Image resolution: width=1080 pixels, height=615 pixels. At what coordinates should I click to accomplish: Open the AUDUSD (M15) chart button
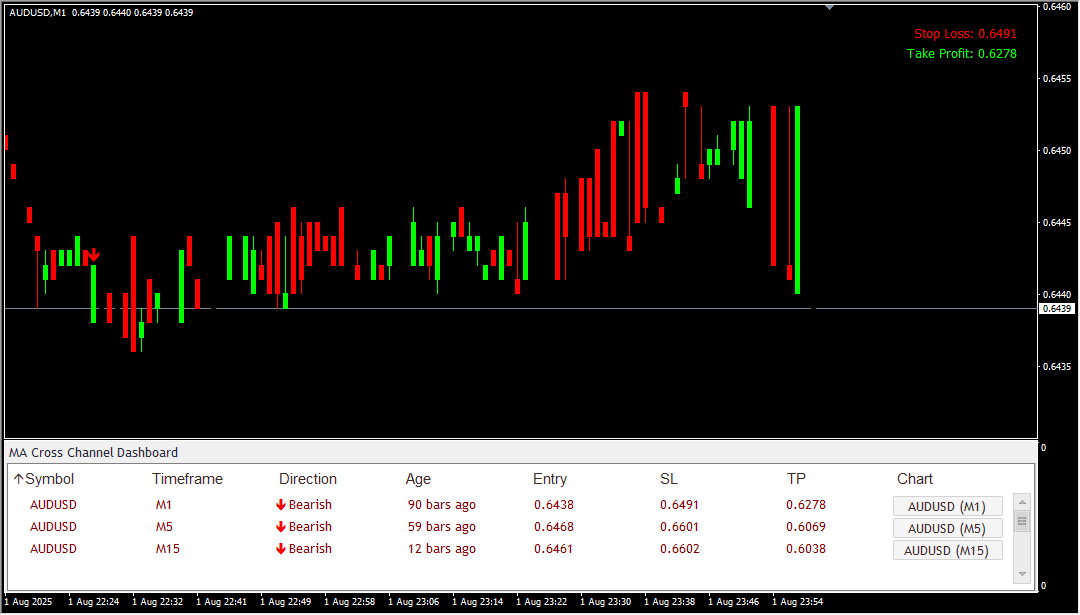point(946,550)
